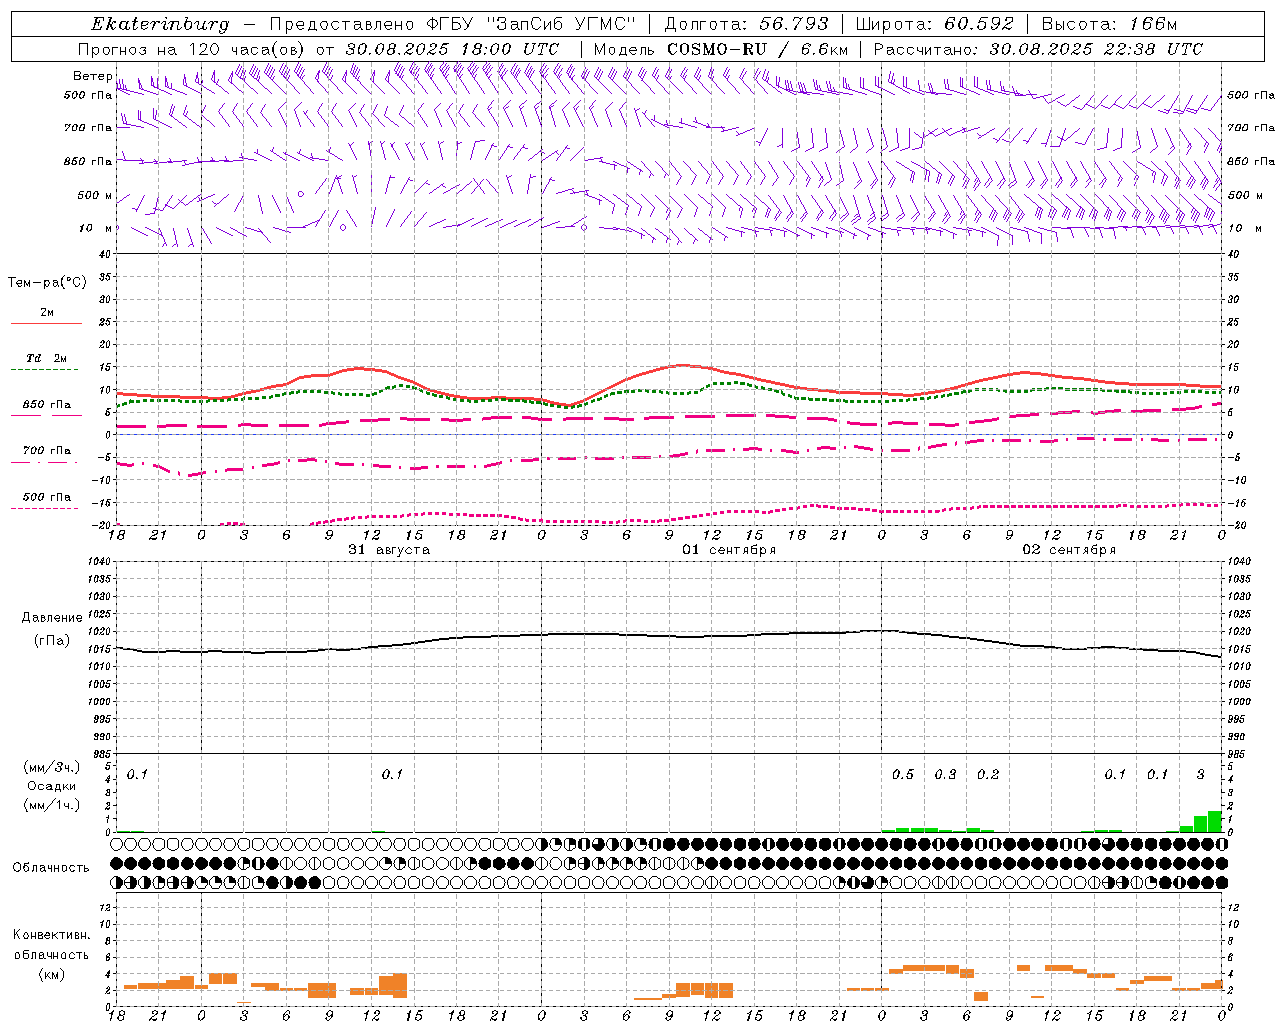
Task: Click the "0.5" precipitation amount value
Action: click(903, 775)
